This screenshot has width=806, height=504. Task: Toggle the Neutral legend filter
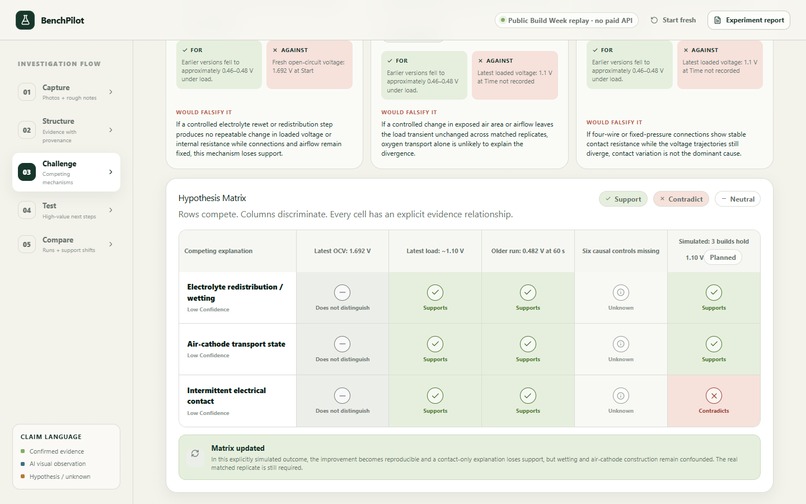(x=738, y=199)
